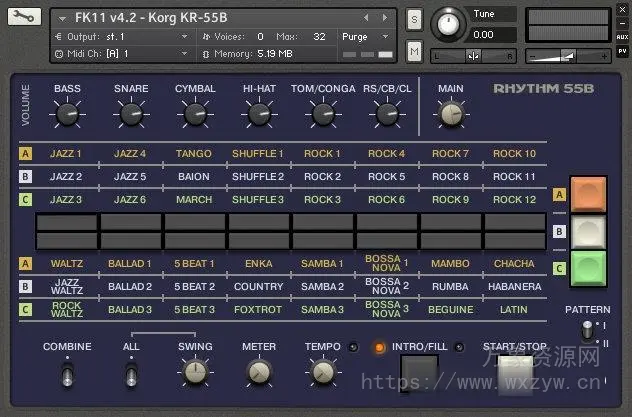Click the CYMBAL volume knob

click(195, 114)
